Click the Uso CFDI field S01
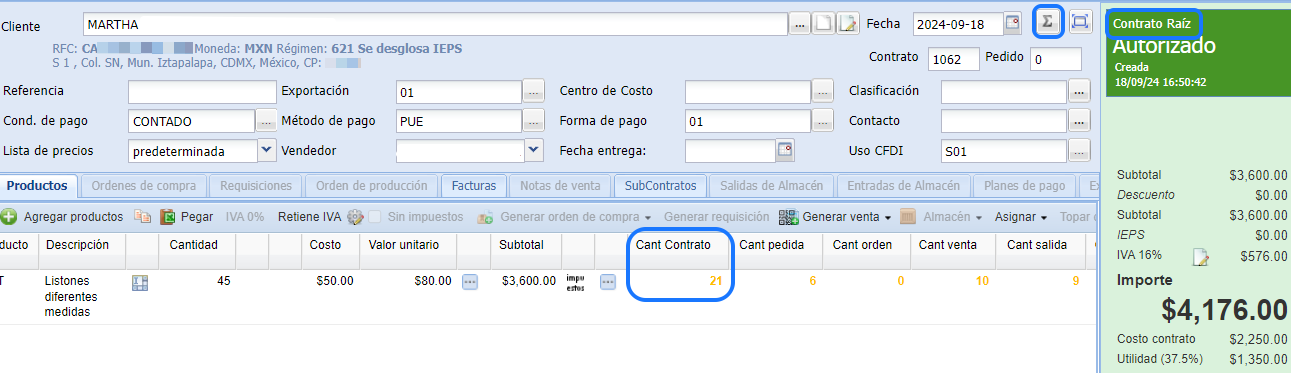 (x=1004, y=151)
